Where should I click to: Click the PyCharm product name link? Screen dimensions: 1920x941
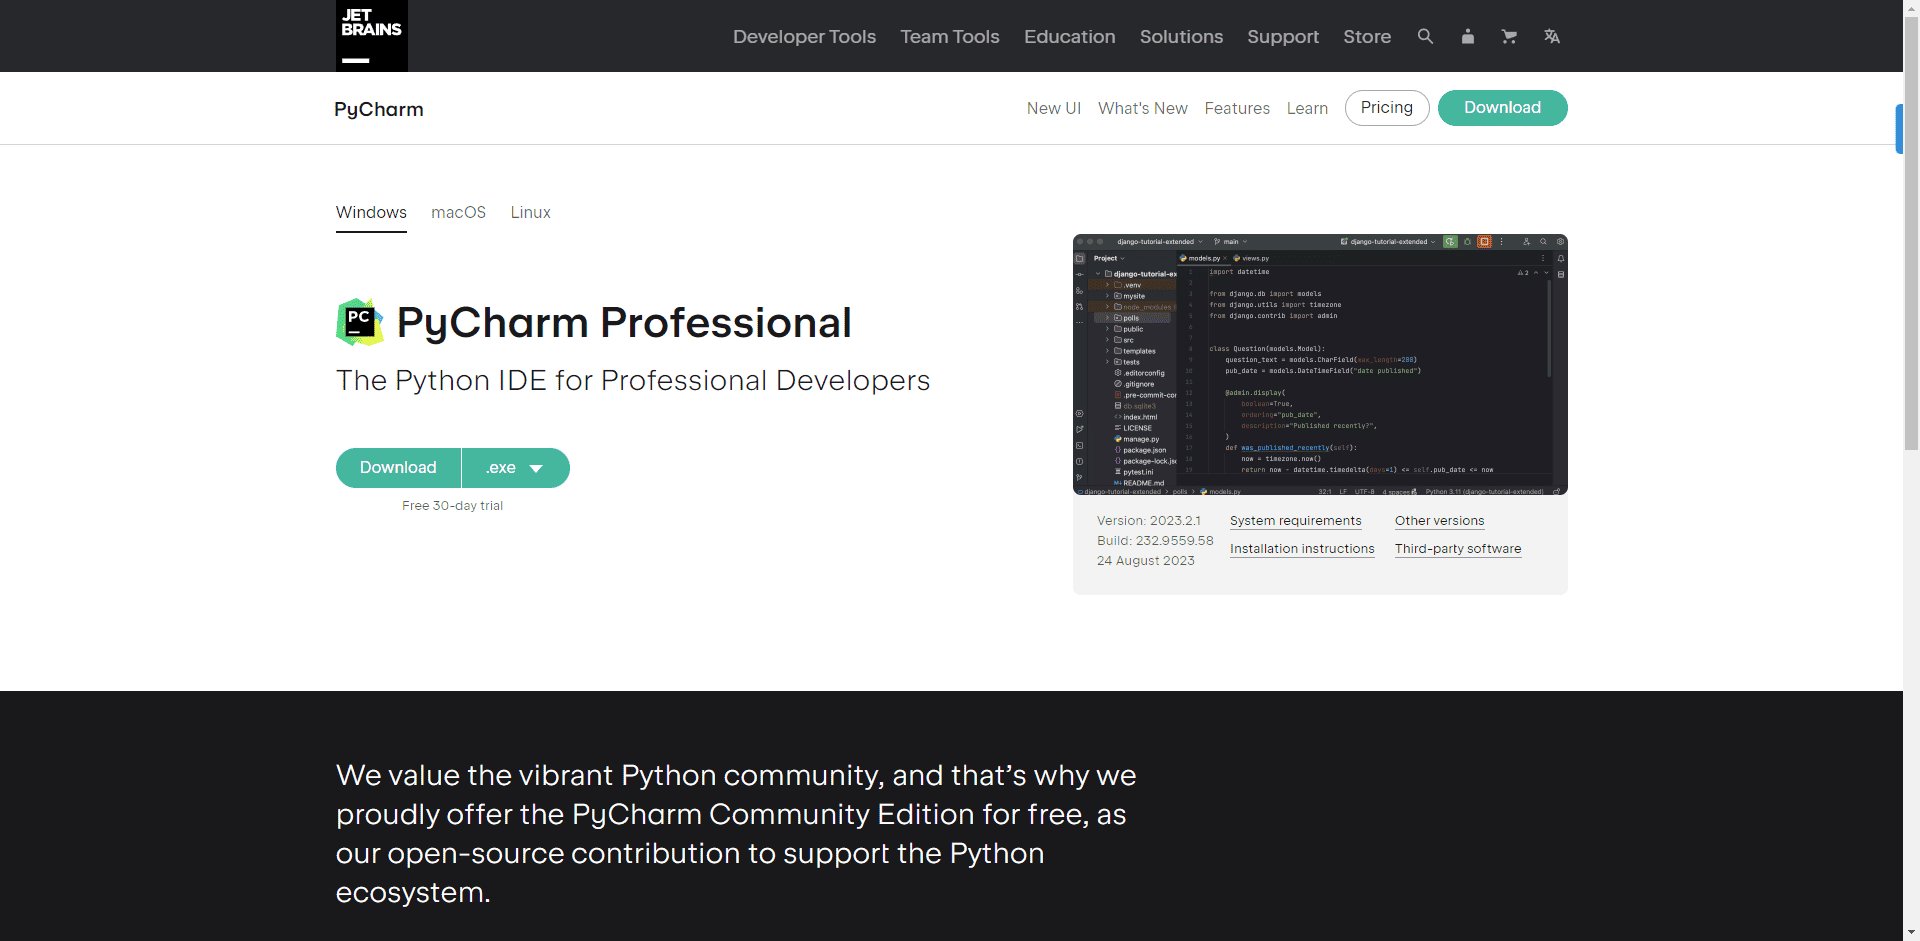click(x=379, y=109)
